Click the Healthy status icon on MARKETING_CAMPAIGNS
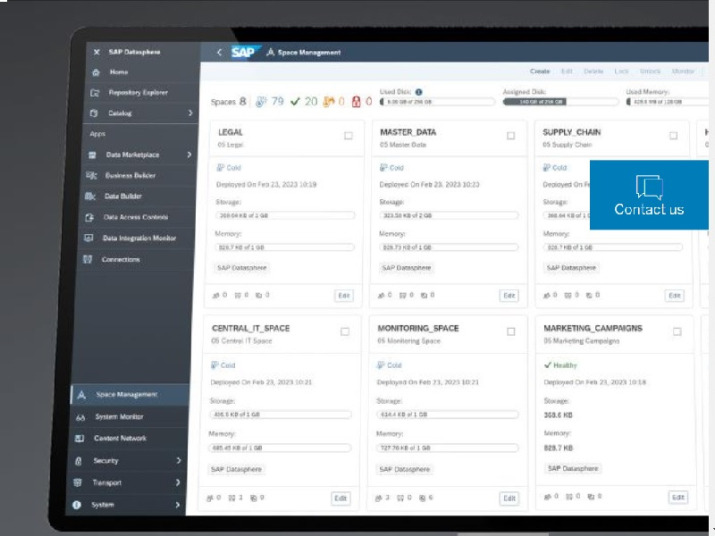 coord(548,365)
